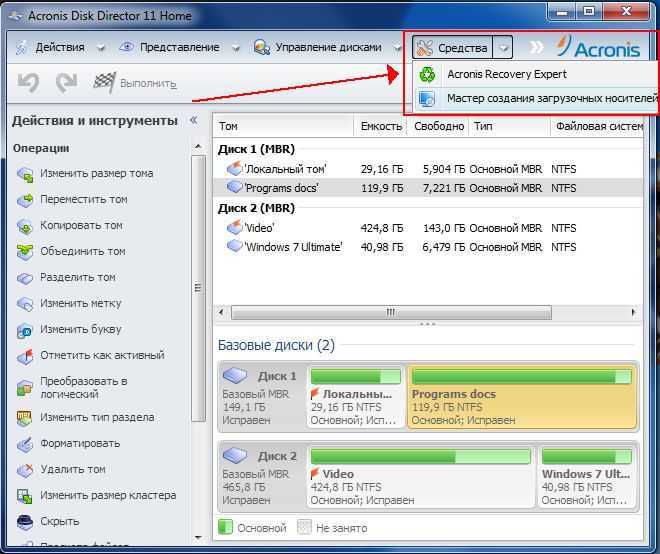This screenshot has width=660, height=554.
Task: Click operations panel scroll up arrow
Action: (198, 146)
